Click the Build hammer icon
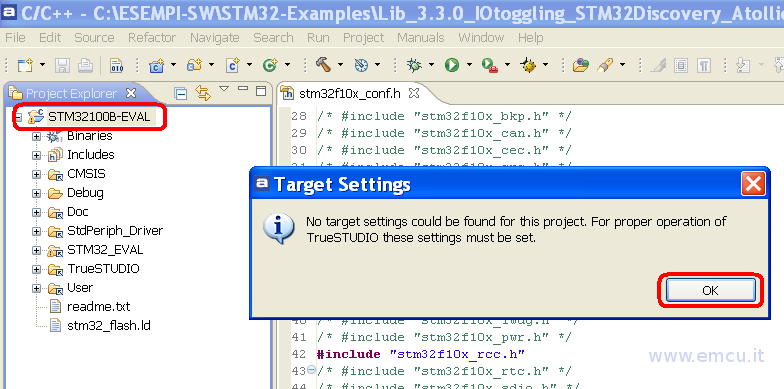The width and height of the screenshot is (784, 389). 324,64
